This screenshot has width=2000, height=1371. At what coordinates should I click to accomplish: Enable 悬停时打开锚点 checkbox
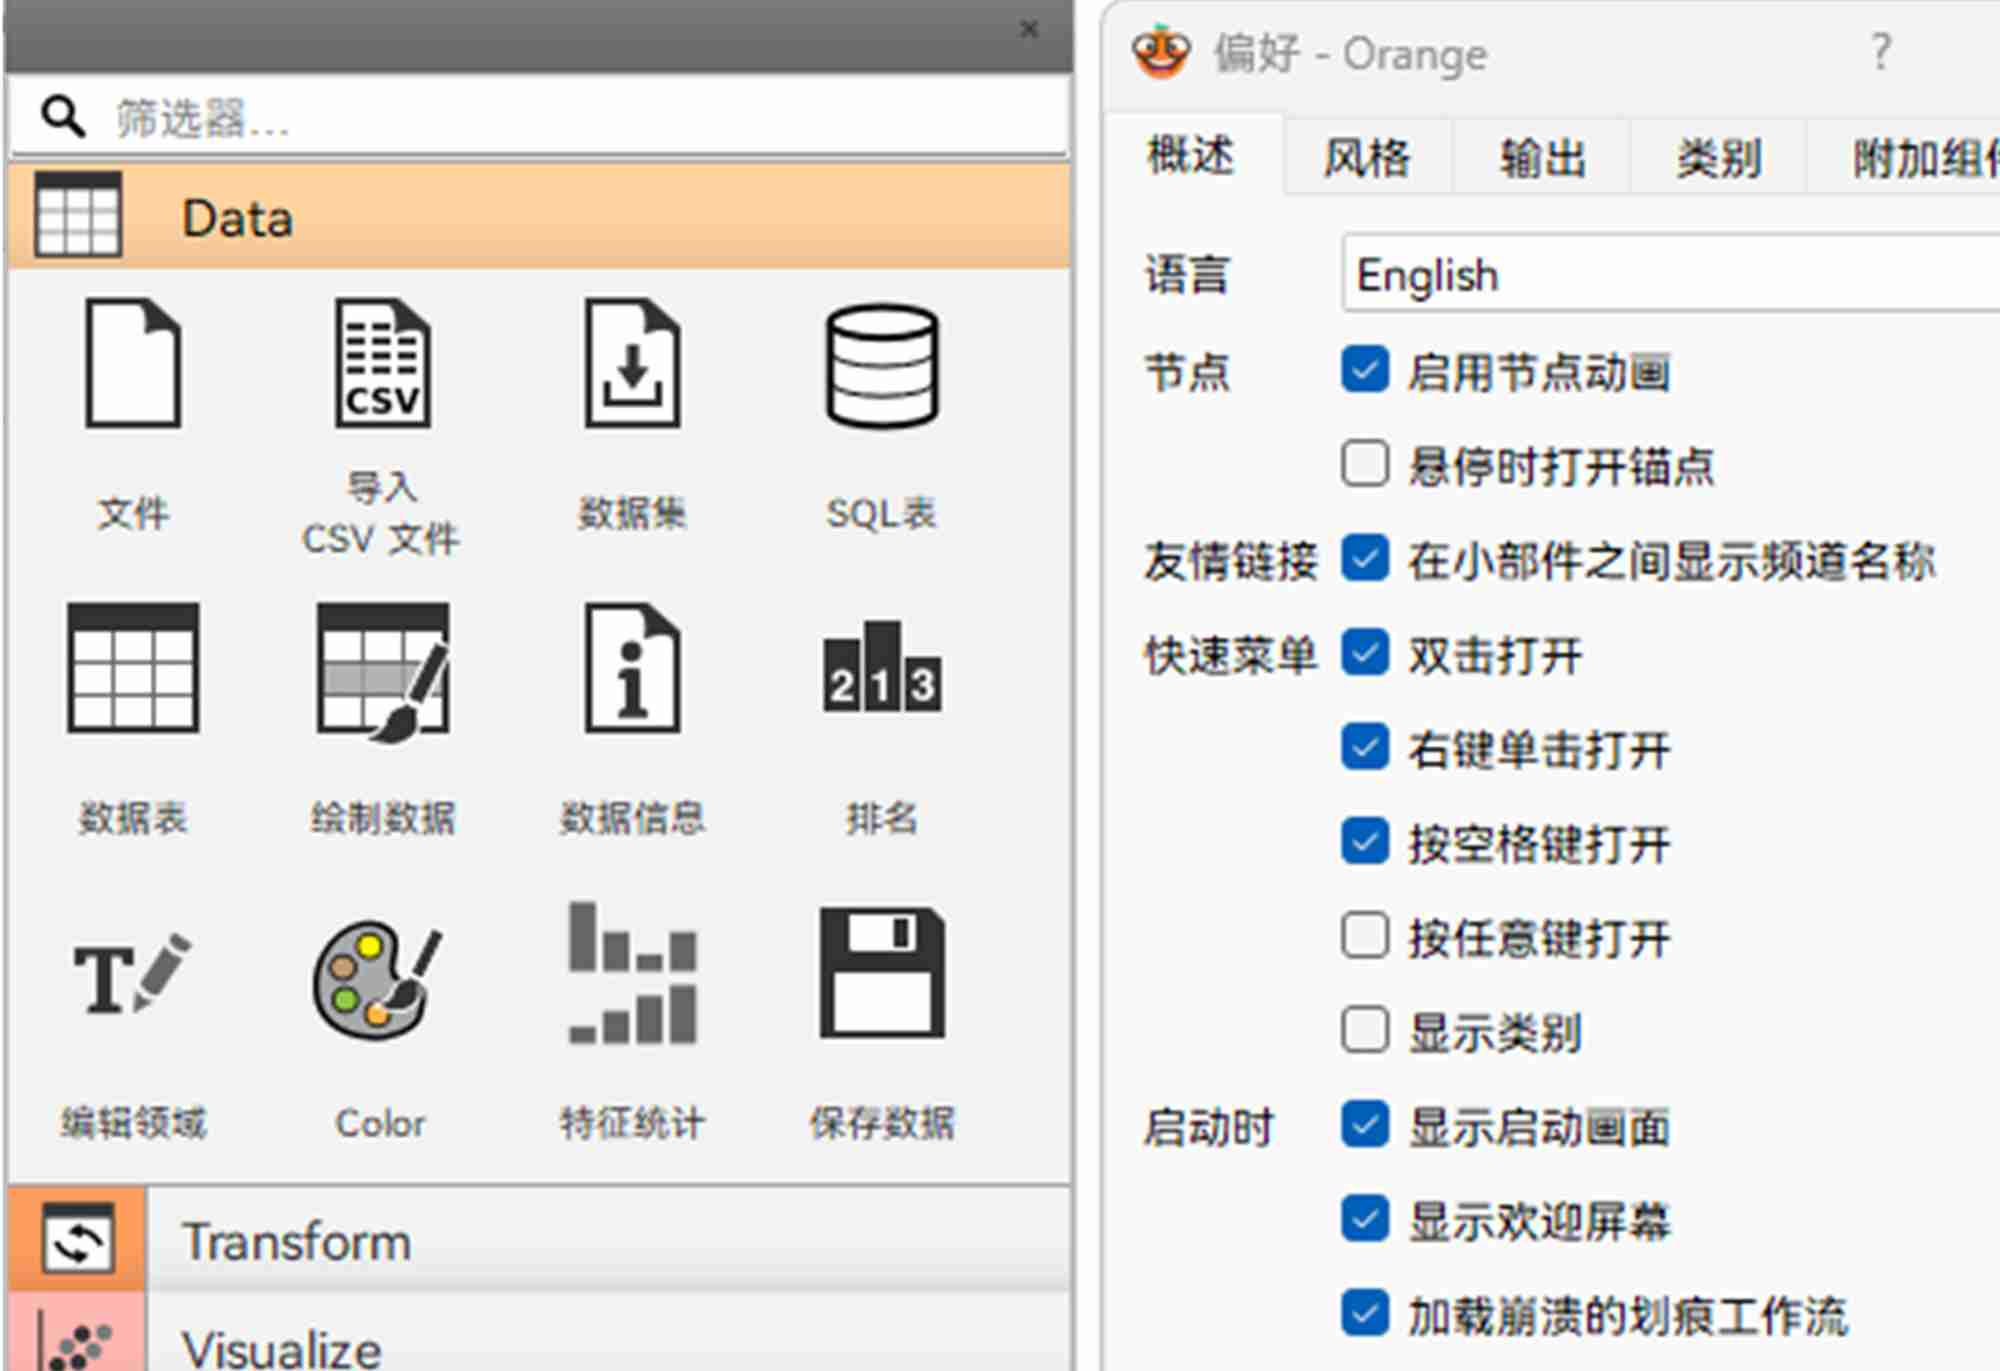click(x=1365, y=464)
